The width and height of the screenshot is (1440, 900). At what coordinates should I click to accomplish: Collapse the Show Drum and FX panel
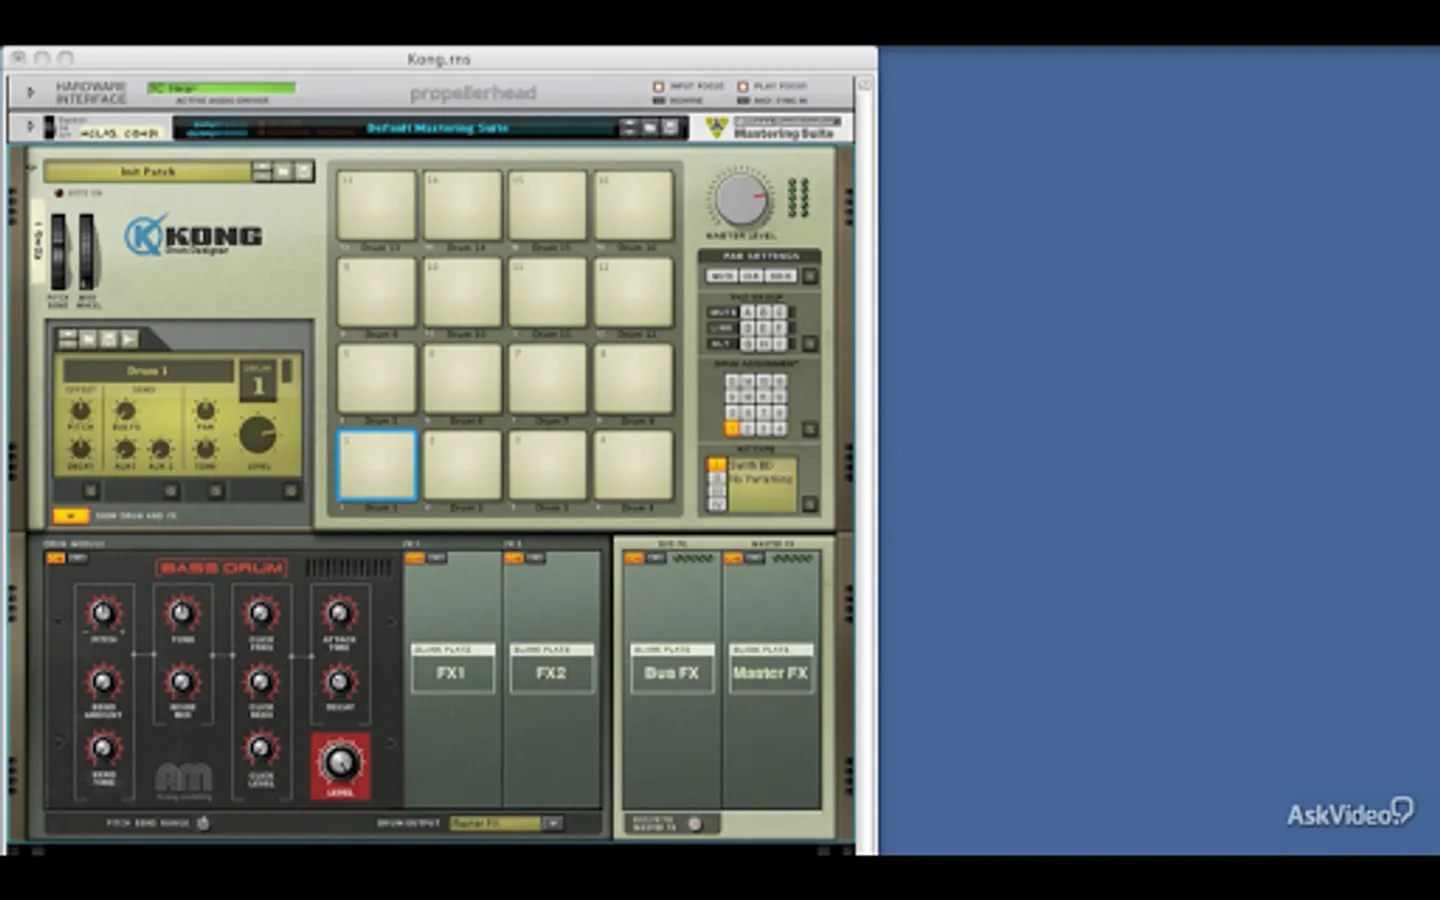70,516
